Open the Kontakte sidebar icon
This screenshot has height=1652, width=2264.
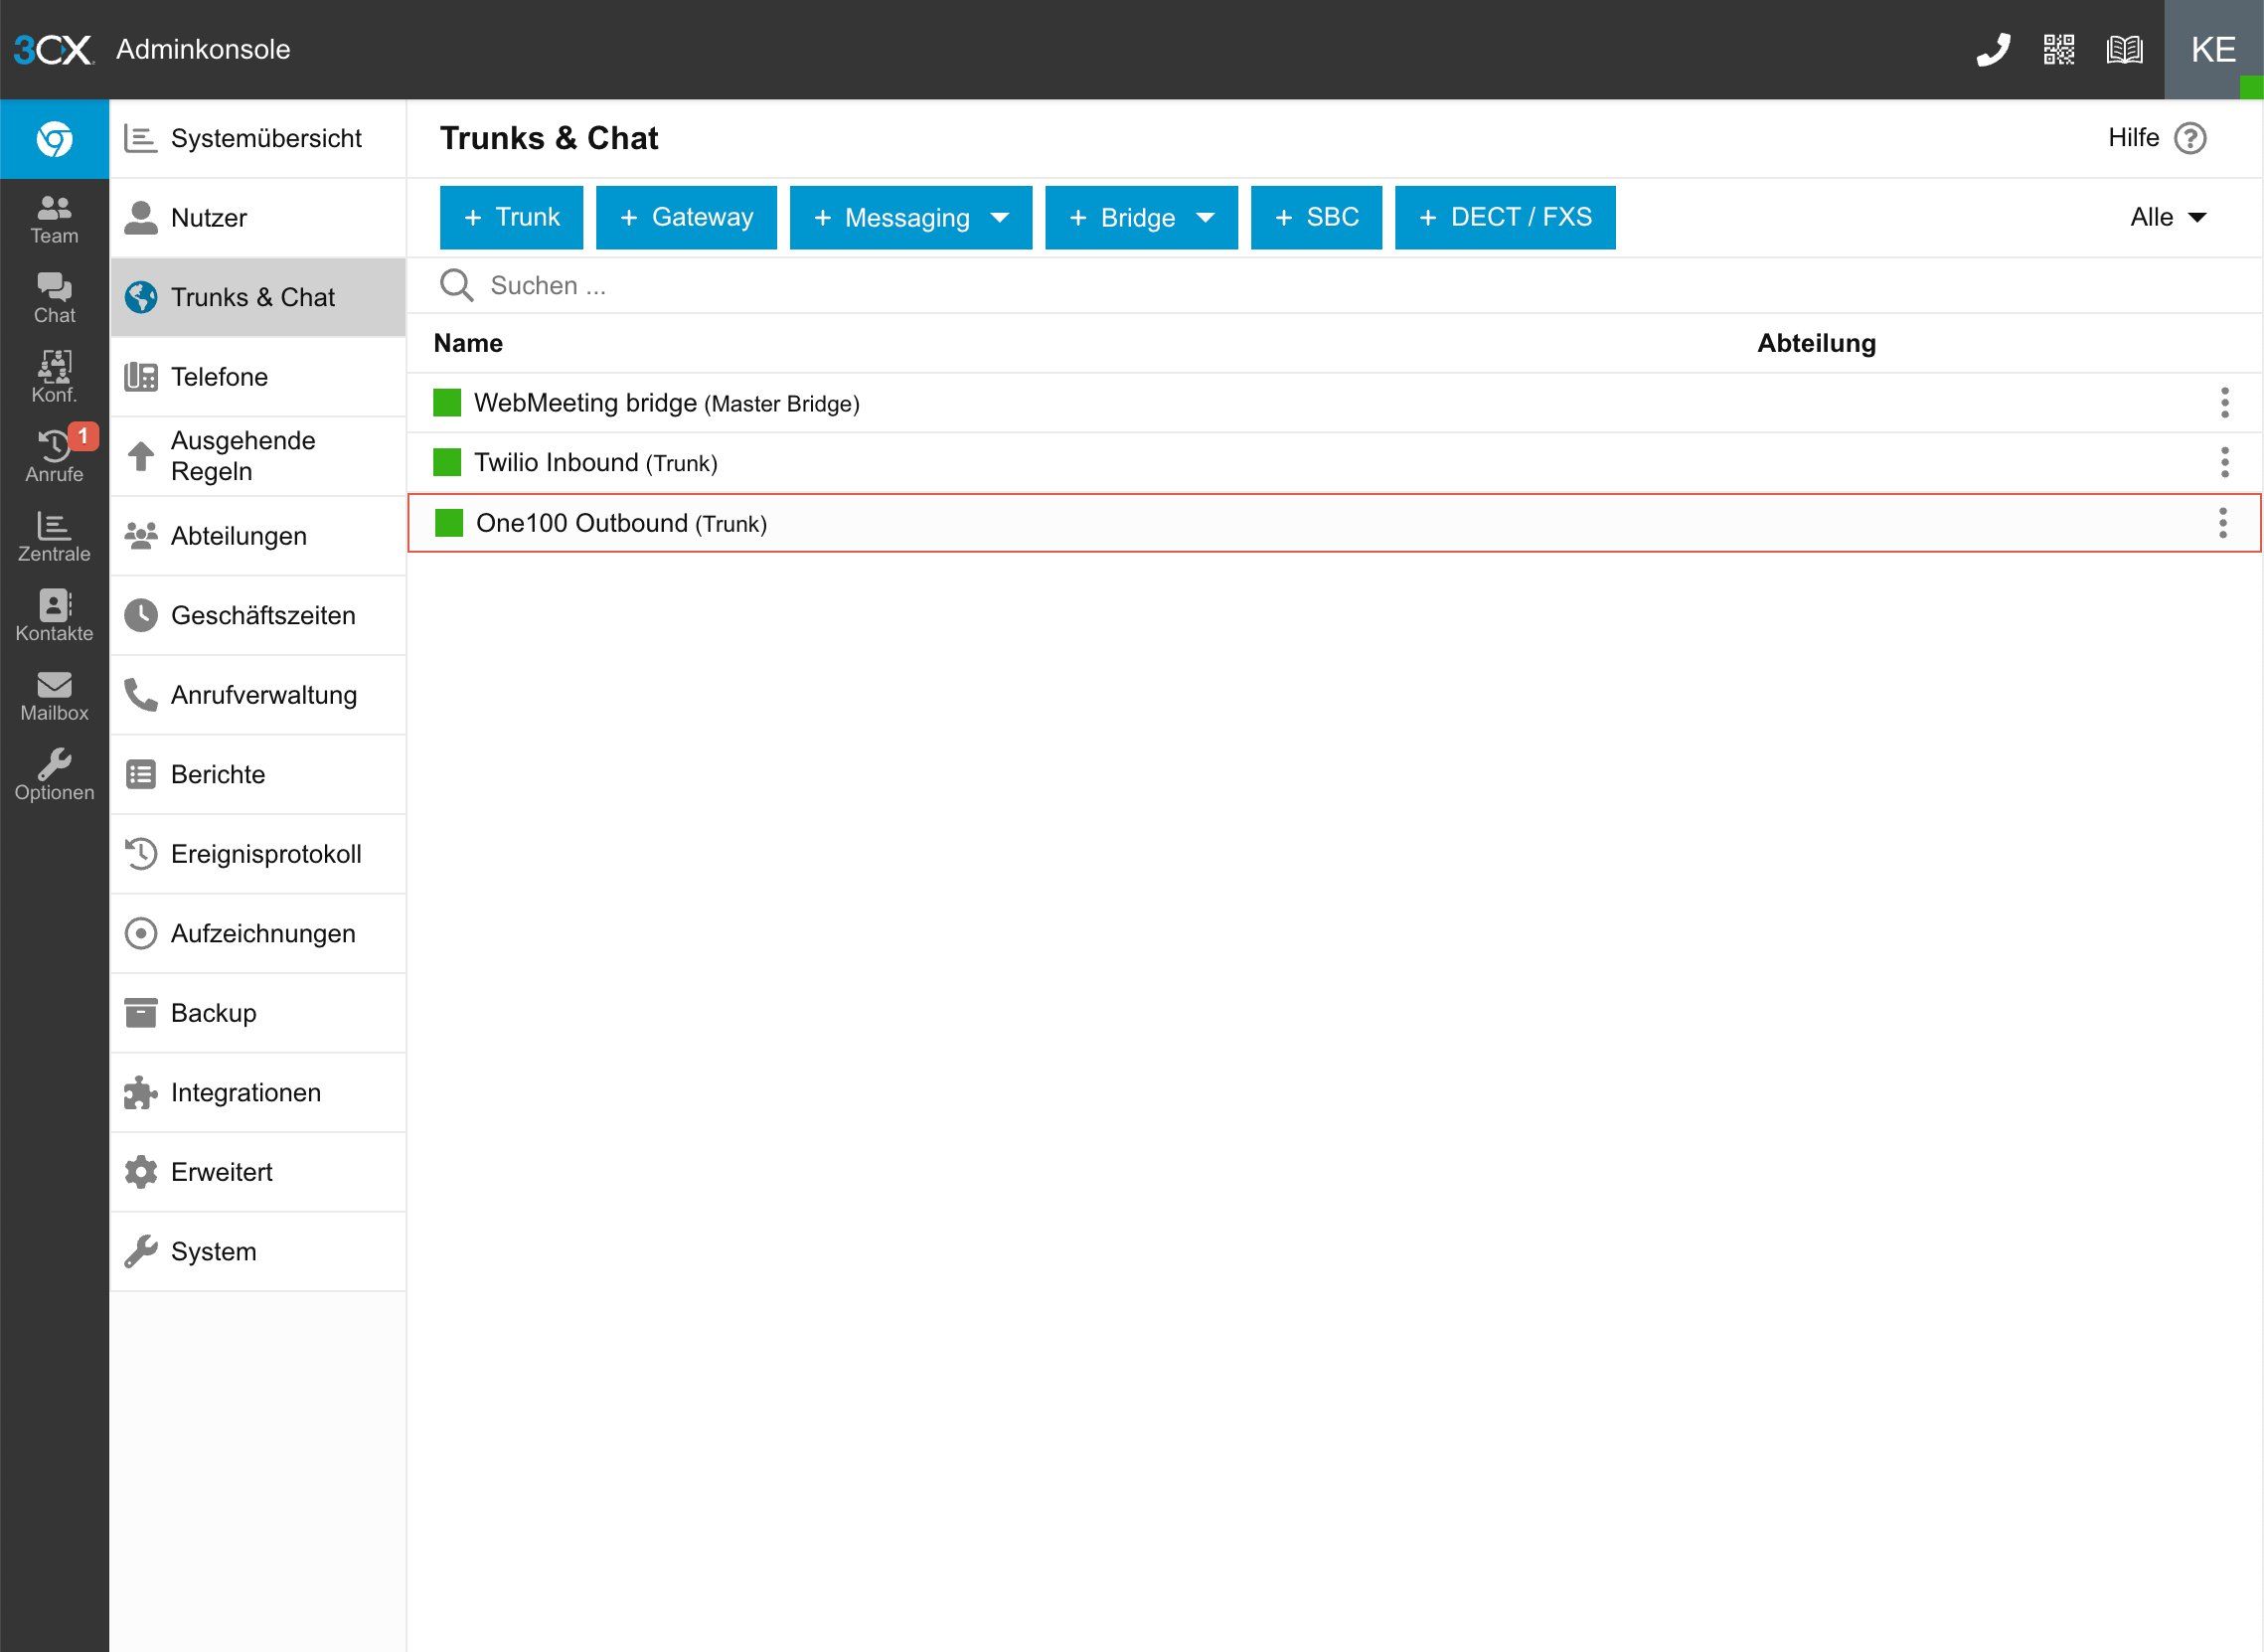[54, 616]
